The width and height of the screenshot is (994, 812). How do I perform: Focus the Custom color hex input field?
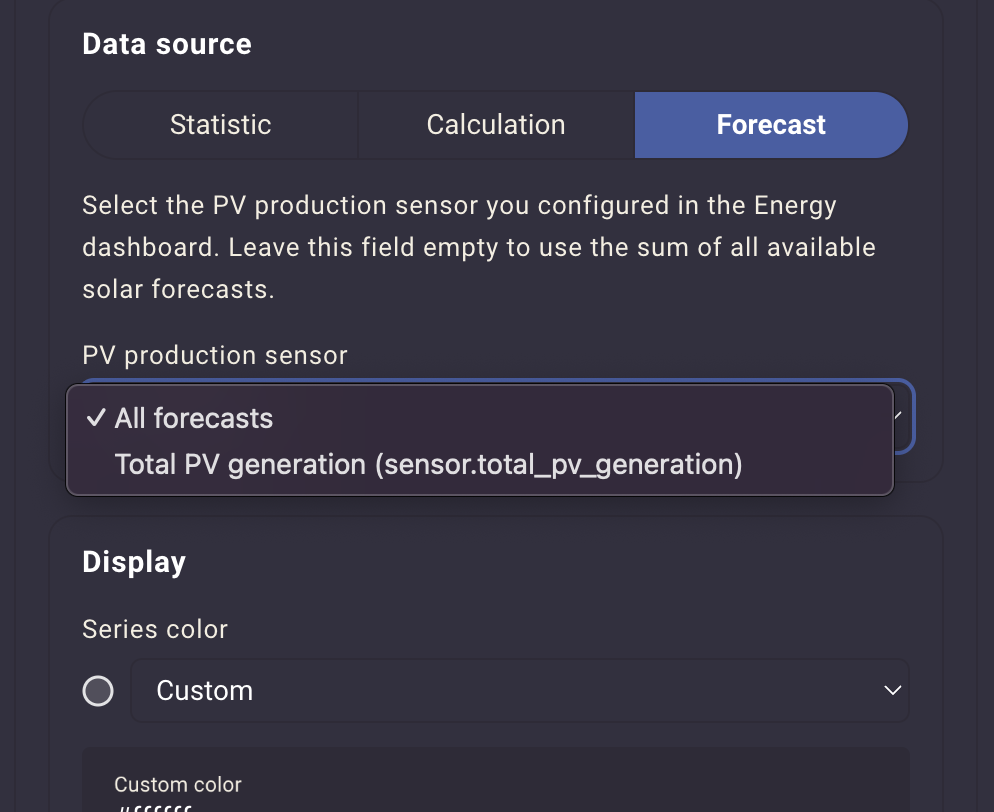tap(495, 806)
